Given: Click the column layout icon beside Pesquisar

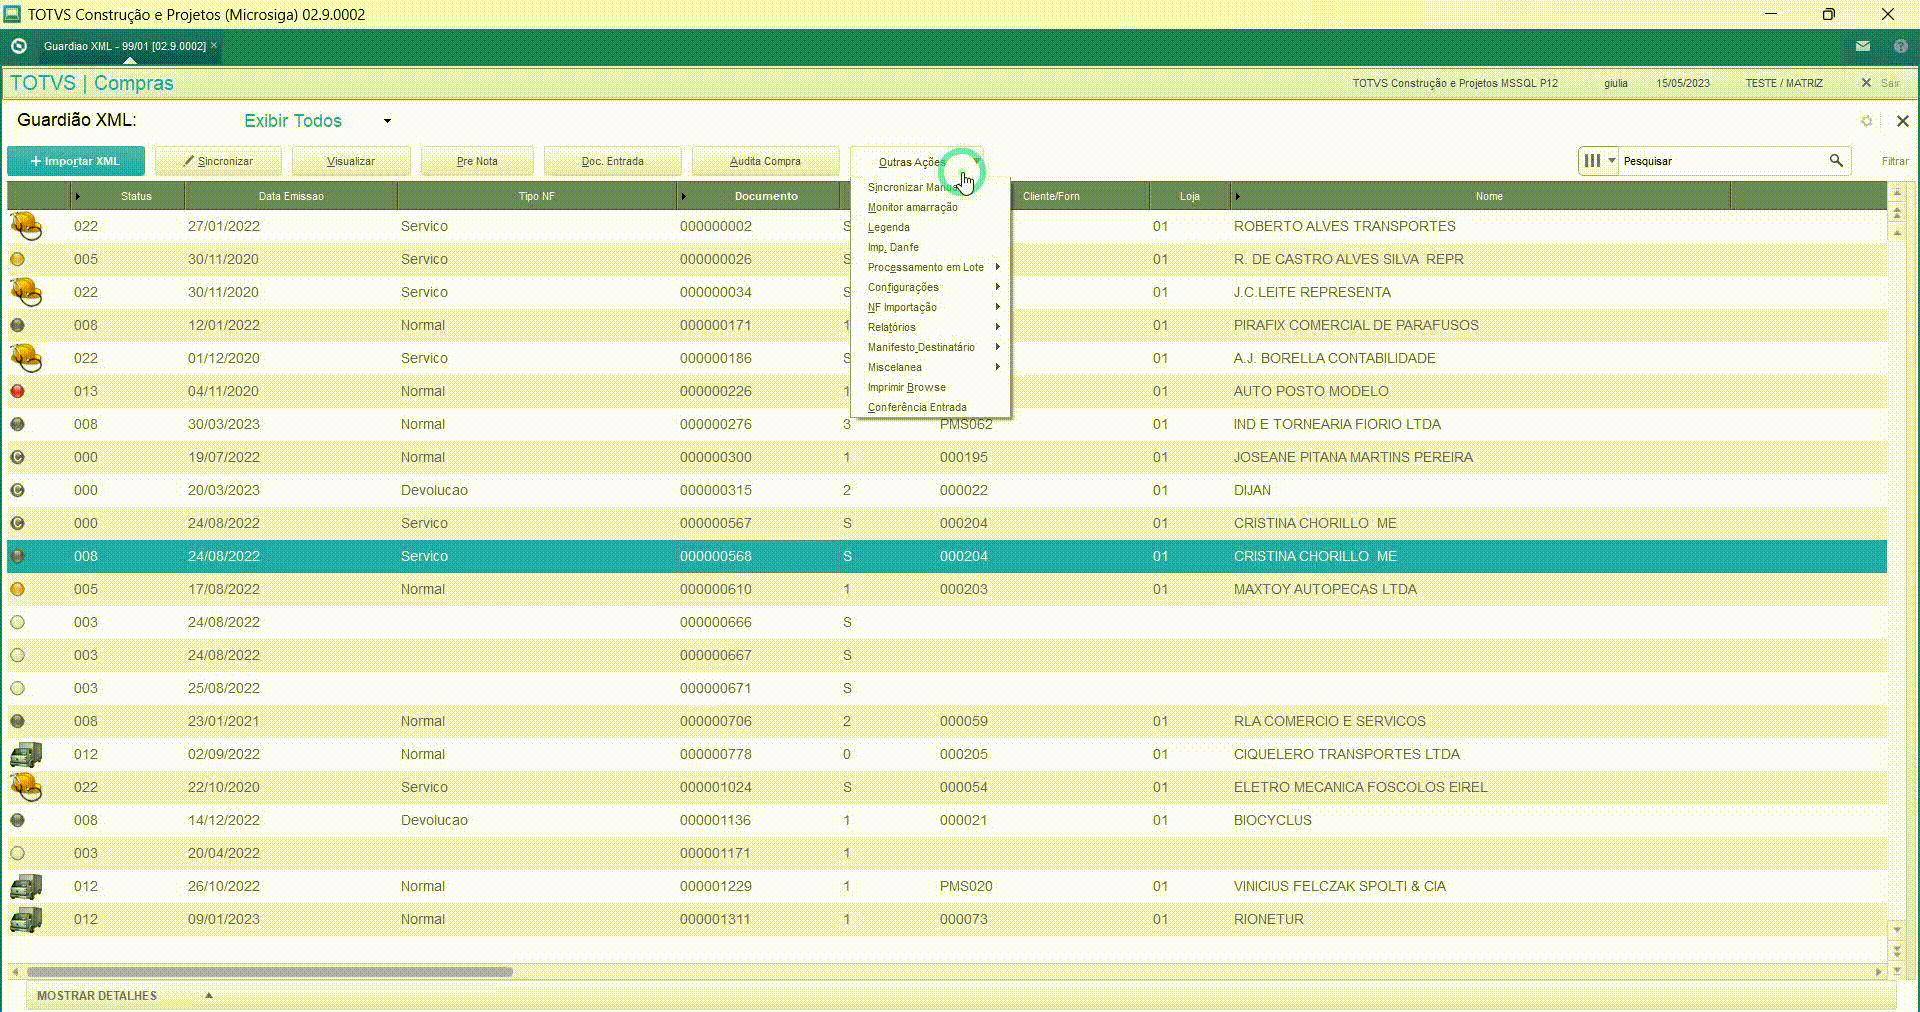Looking at the screenshot, I should (1592, 160).
